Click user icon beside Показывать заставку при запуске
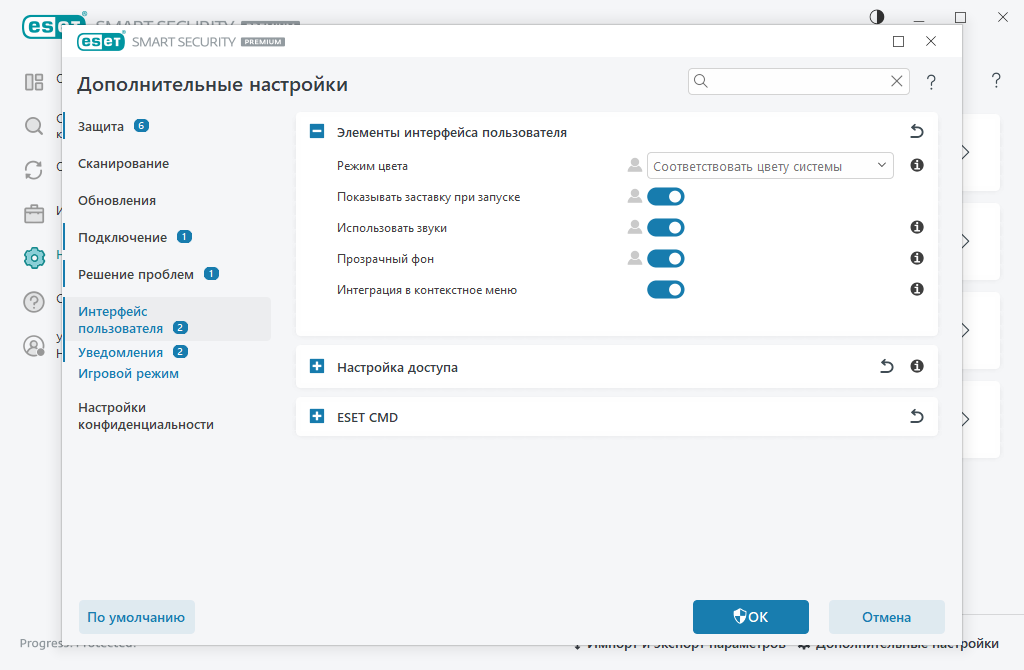 click(x=635, y=196)
